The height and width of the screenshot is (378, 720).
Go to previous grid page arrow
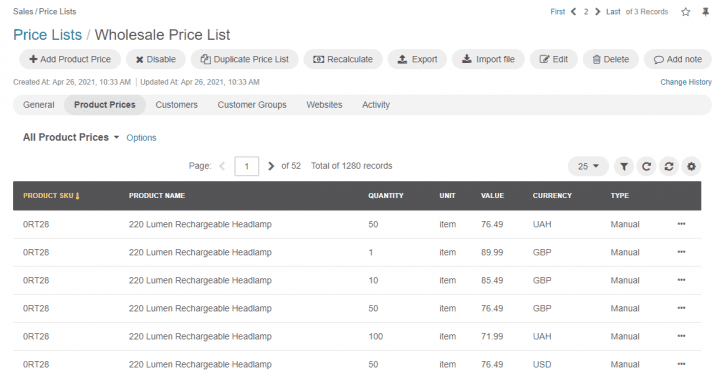pos(222,166)
